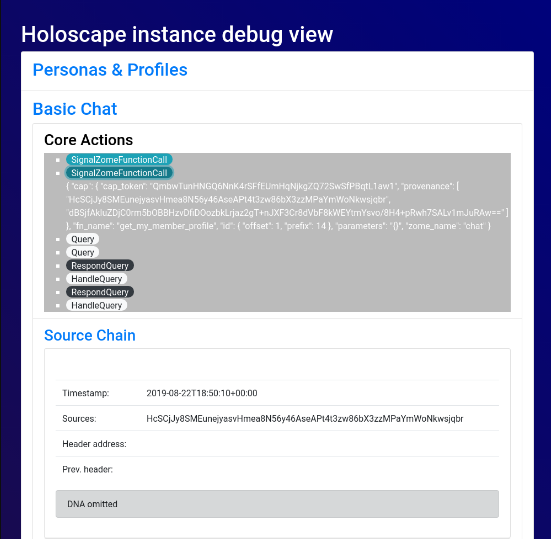
Task: Click the Core Actions heading
Action: 89,140
